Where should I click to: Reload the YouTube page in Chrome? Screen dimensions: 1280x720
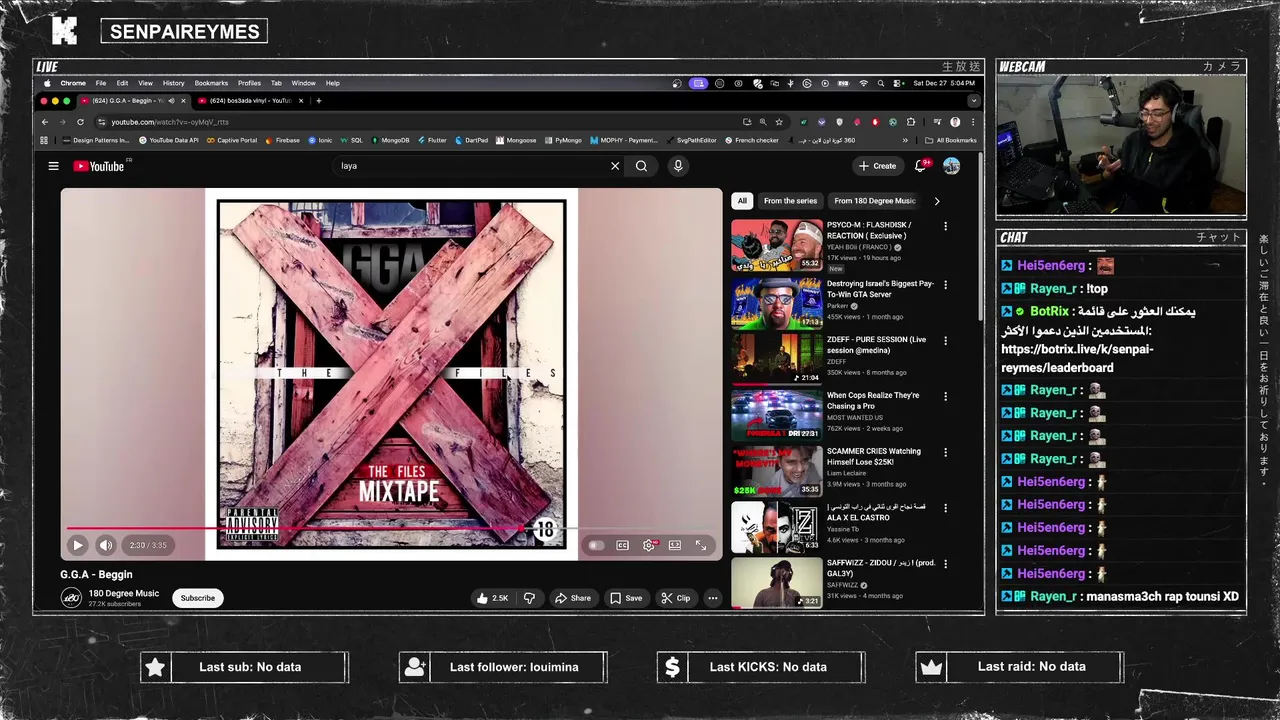pos(80,122)
